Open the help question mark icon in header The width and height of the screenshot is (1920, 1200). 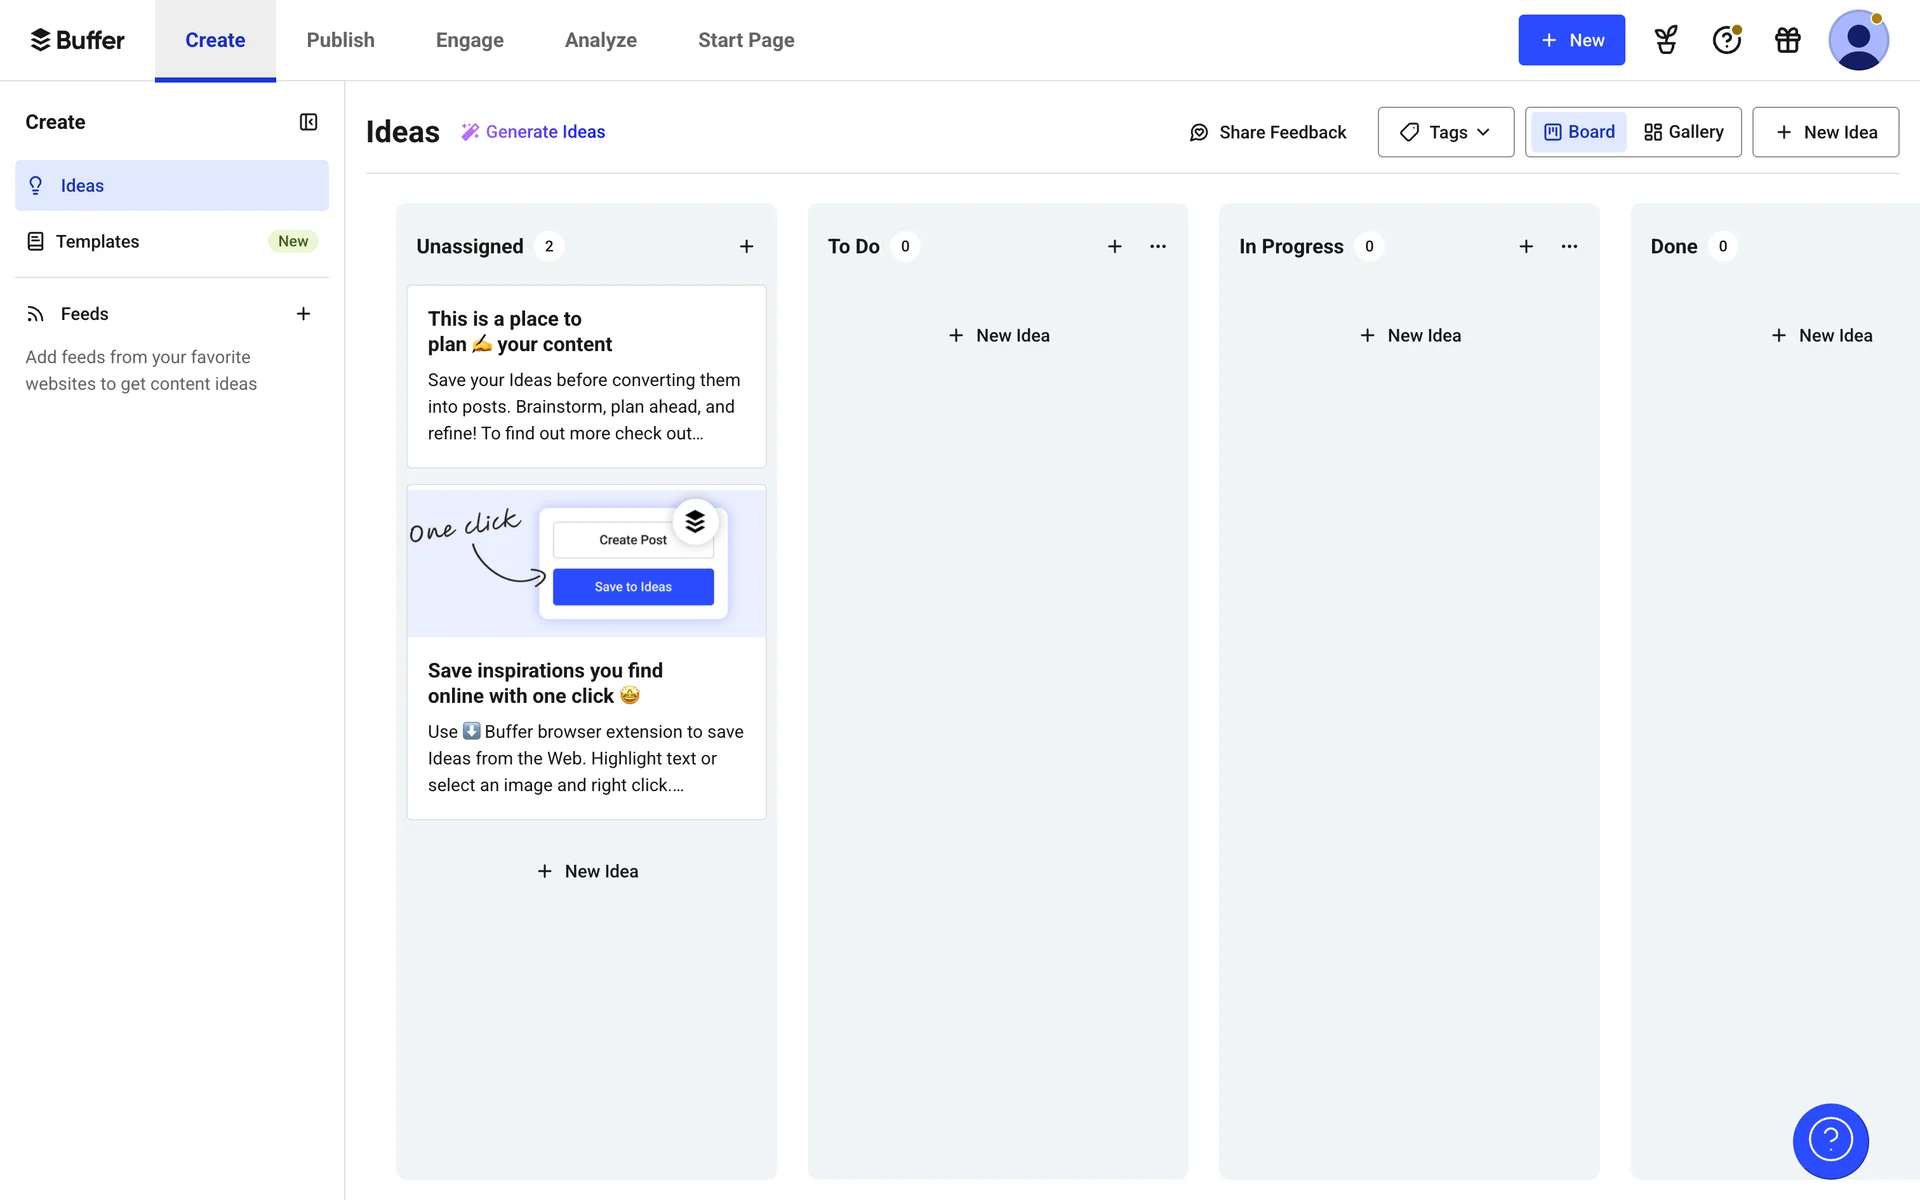click(x=1726, y=40)
